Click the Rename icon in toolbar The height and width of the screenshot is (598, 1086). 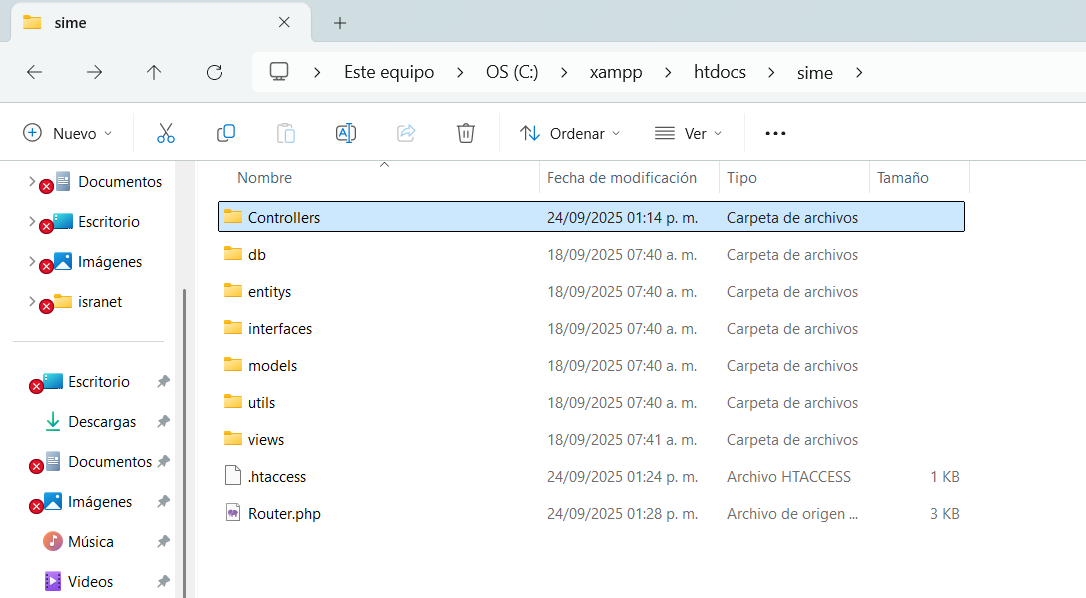click(346, 133)
